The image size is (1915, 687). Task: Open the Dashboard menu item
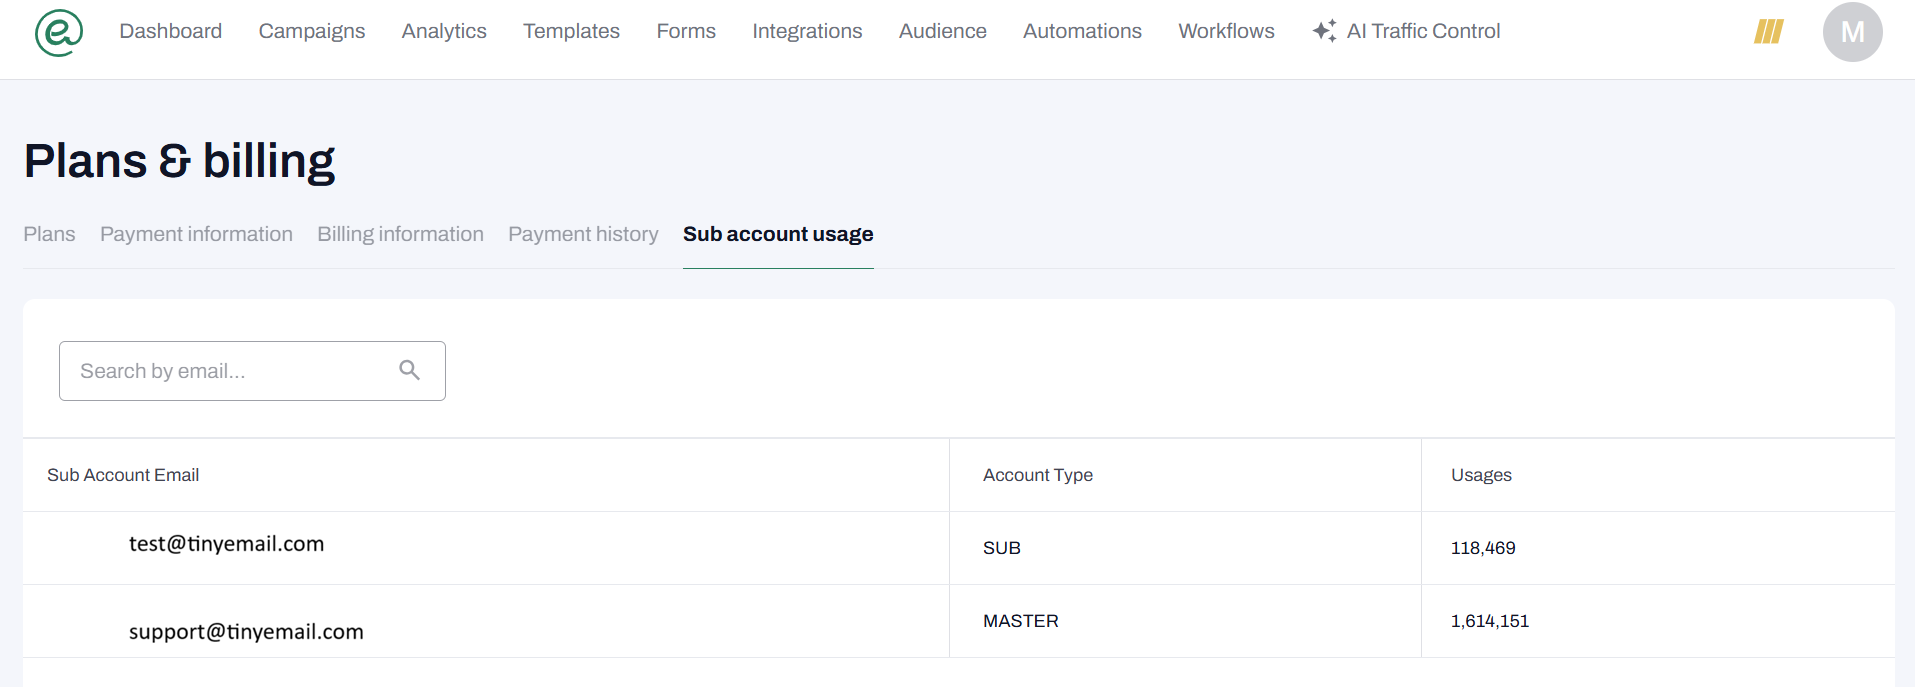click(x=171, y=31)
